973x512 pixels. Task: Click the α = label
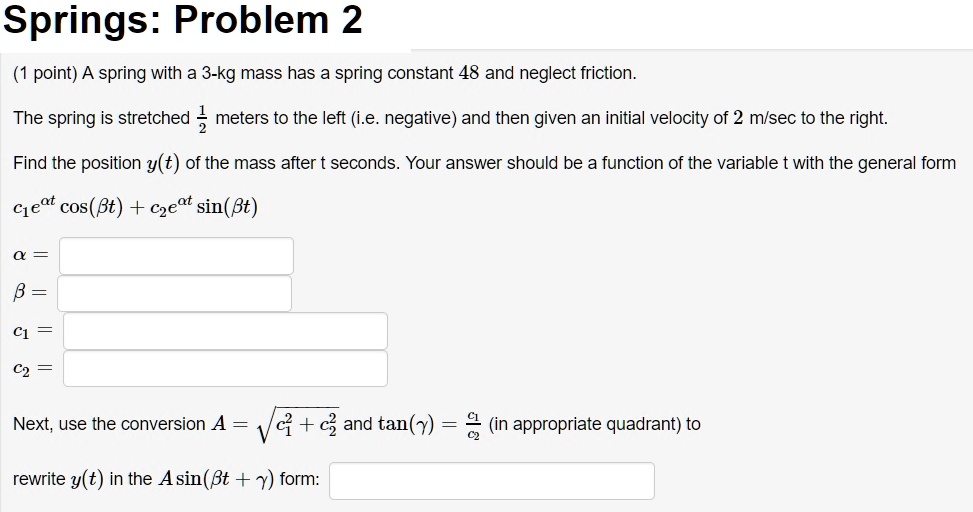click(x=31, y=257)
